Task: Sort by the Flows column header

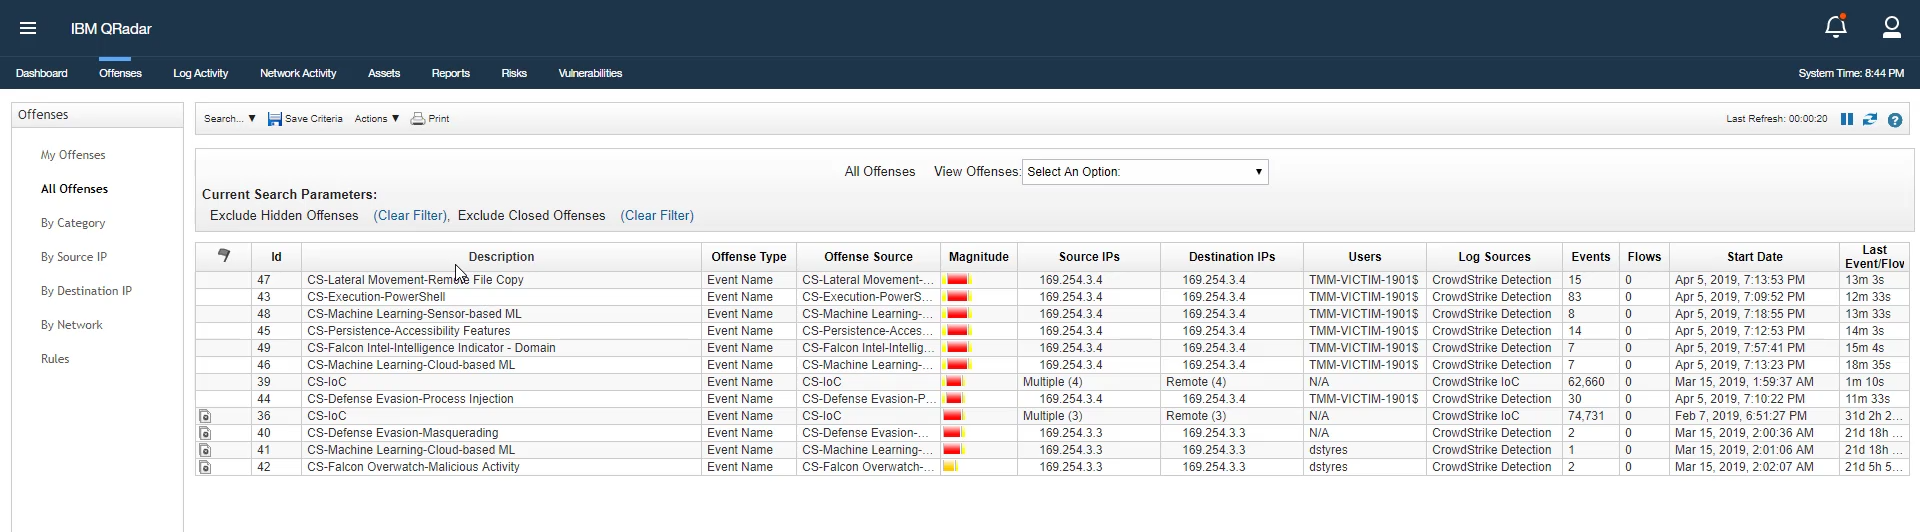Action: pos(1644,257)
